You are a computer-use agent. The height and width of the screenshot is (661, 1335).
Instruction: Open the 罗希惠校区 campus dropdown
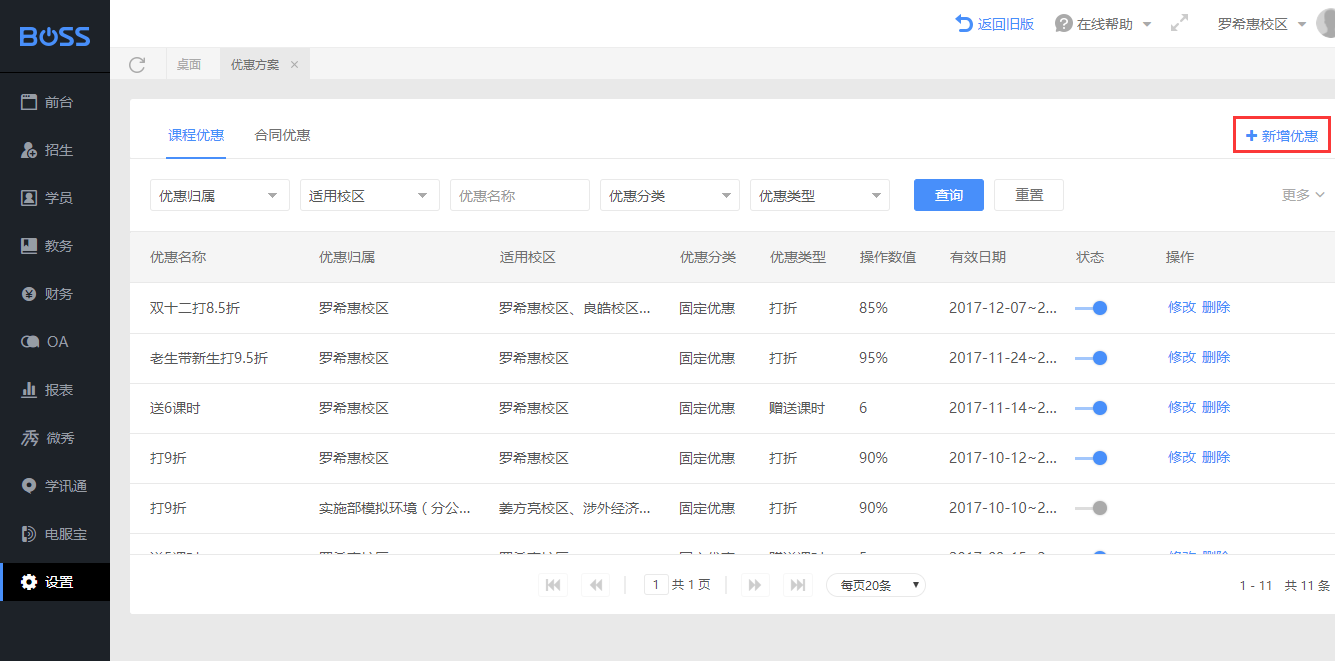(x=1261, y=24)
